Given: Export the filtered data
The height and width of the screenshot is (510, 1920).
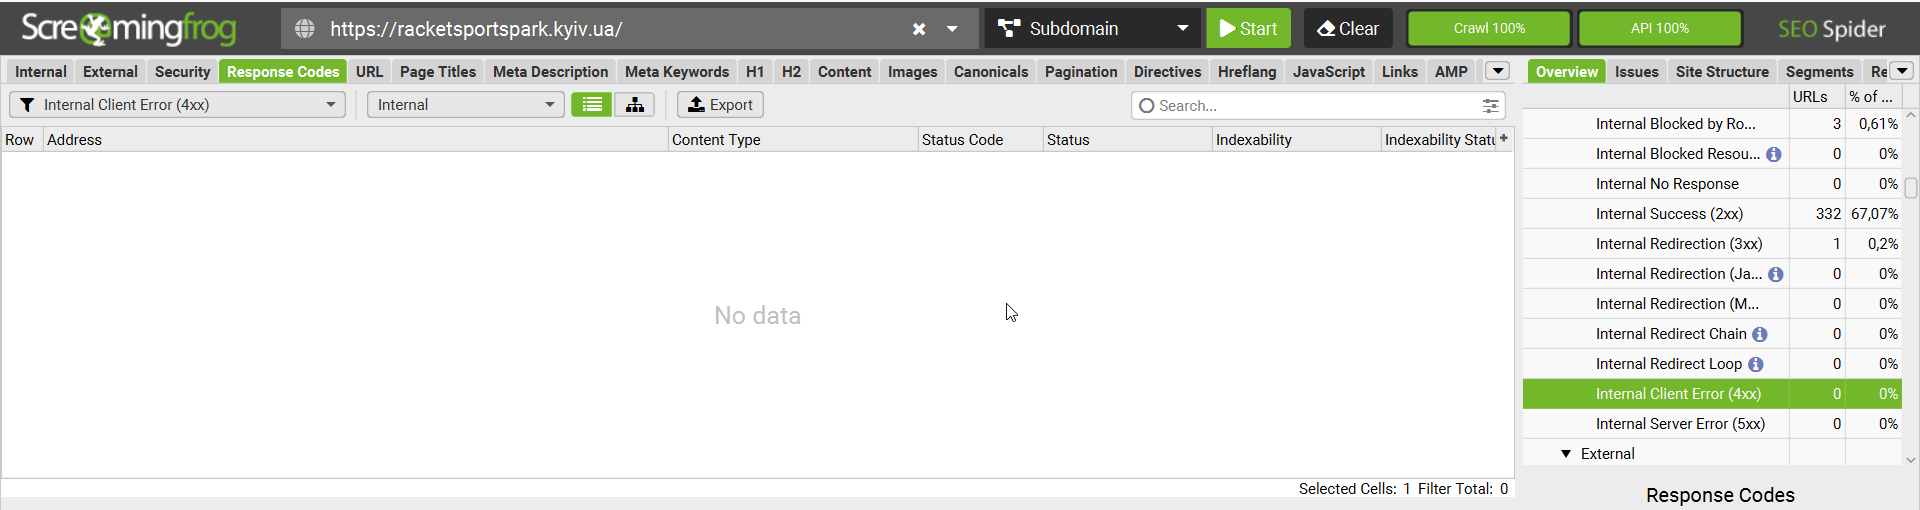Looking at the screenshot, I should pos(720,105).
